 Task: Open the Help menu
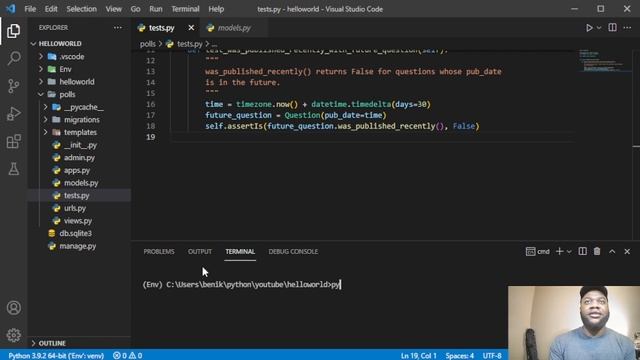pyautogui.click(x=216, y=9)
